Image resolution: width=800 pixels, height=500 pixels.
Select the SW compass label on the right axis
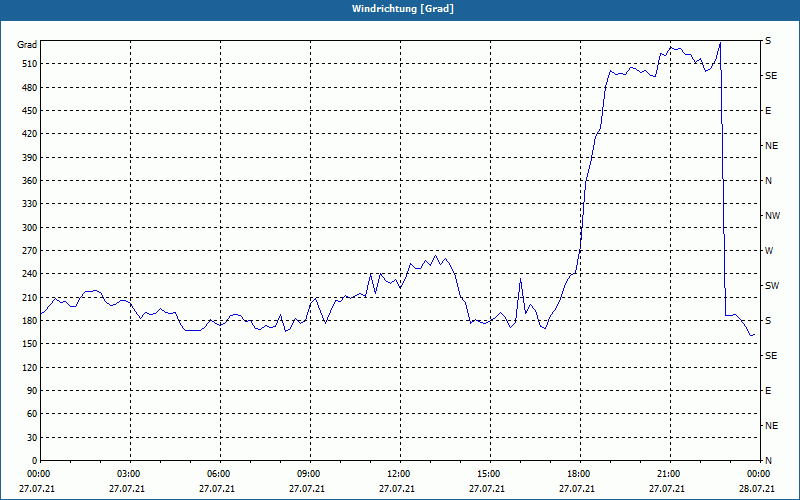pyautogui.click(x=772, y=286)
